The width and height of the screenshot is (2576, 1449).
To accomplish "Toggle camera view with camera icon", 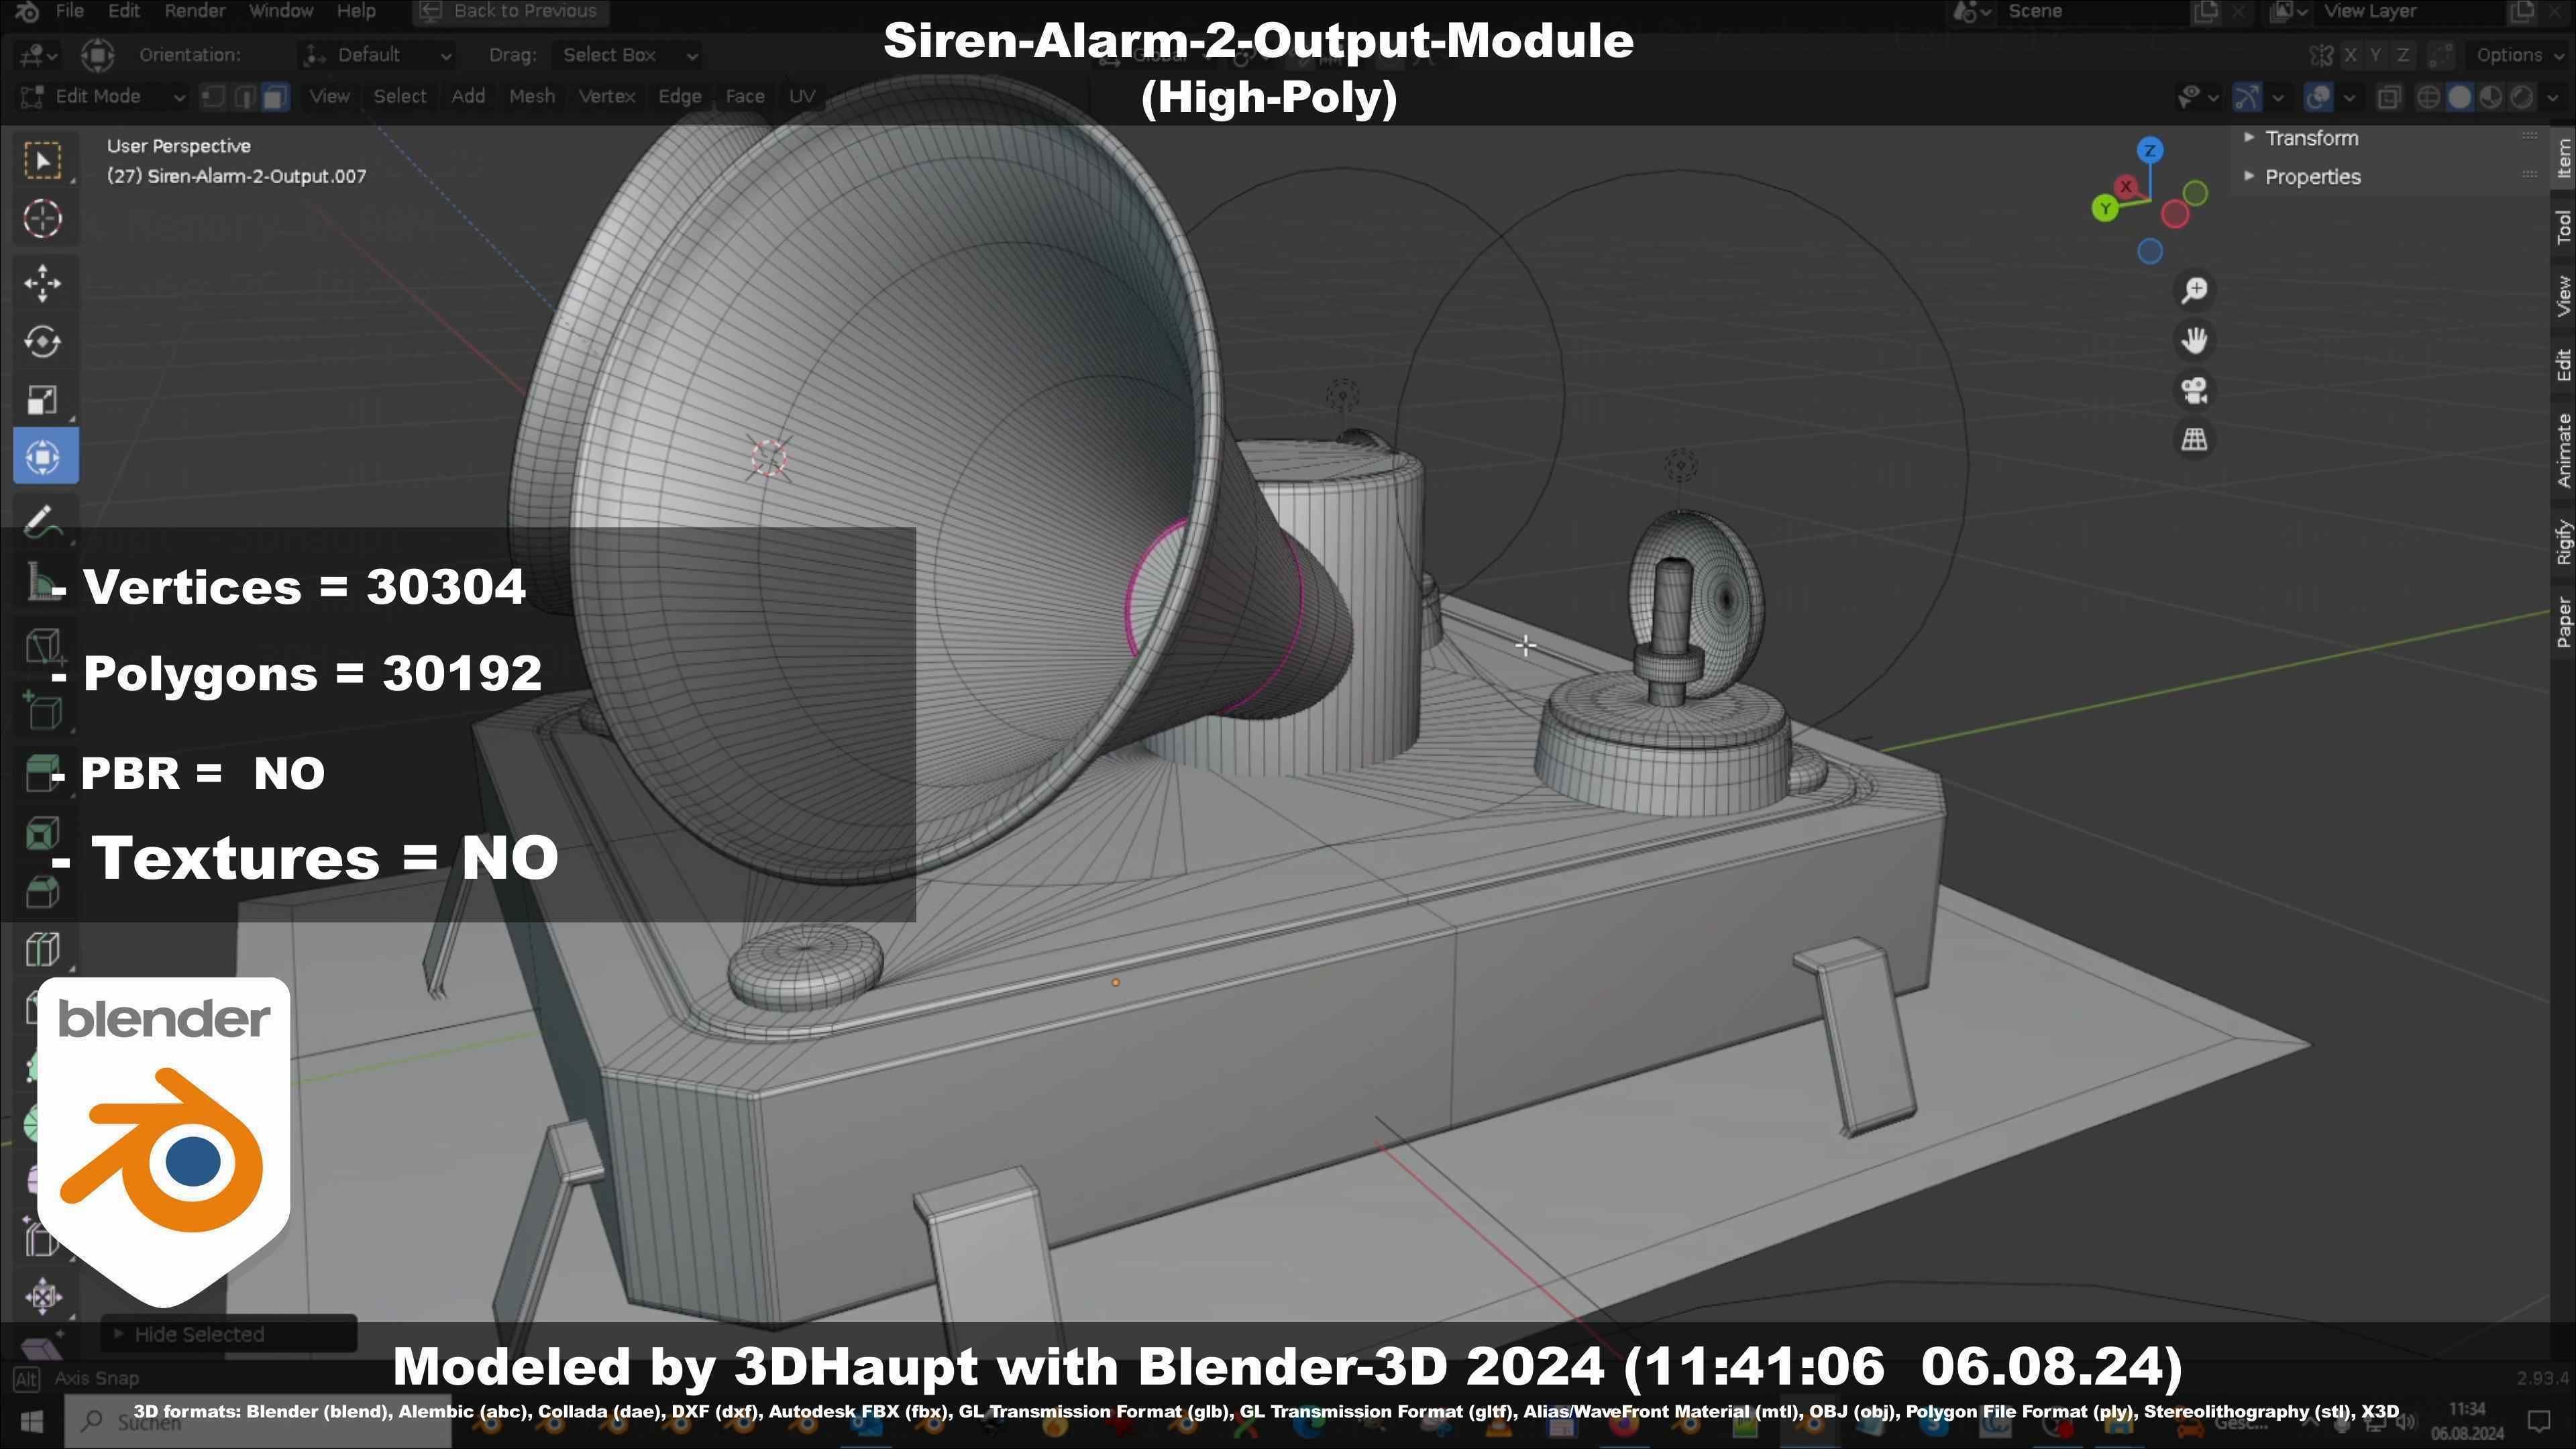I will pos(2194,390).
